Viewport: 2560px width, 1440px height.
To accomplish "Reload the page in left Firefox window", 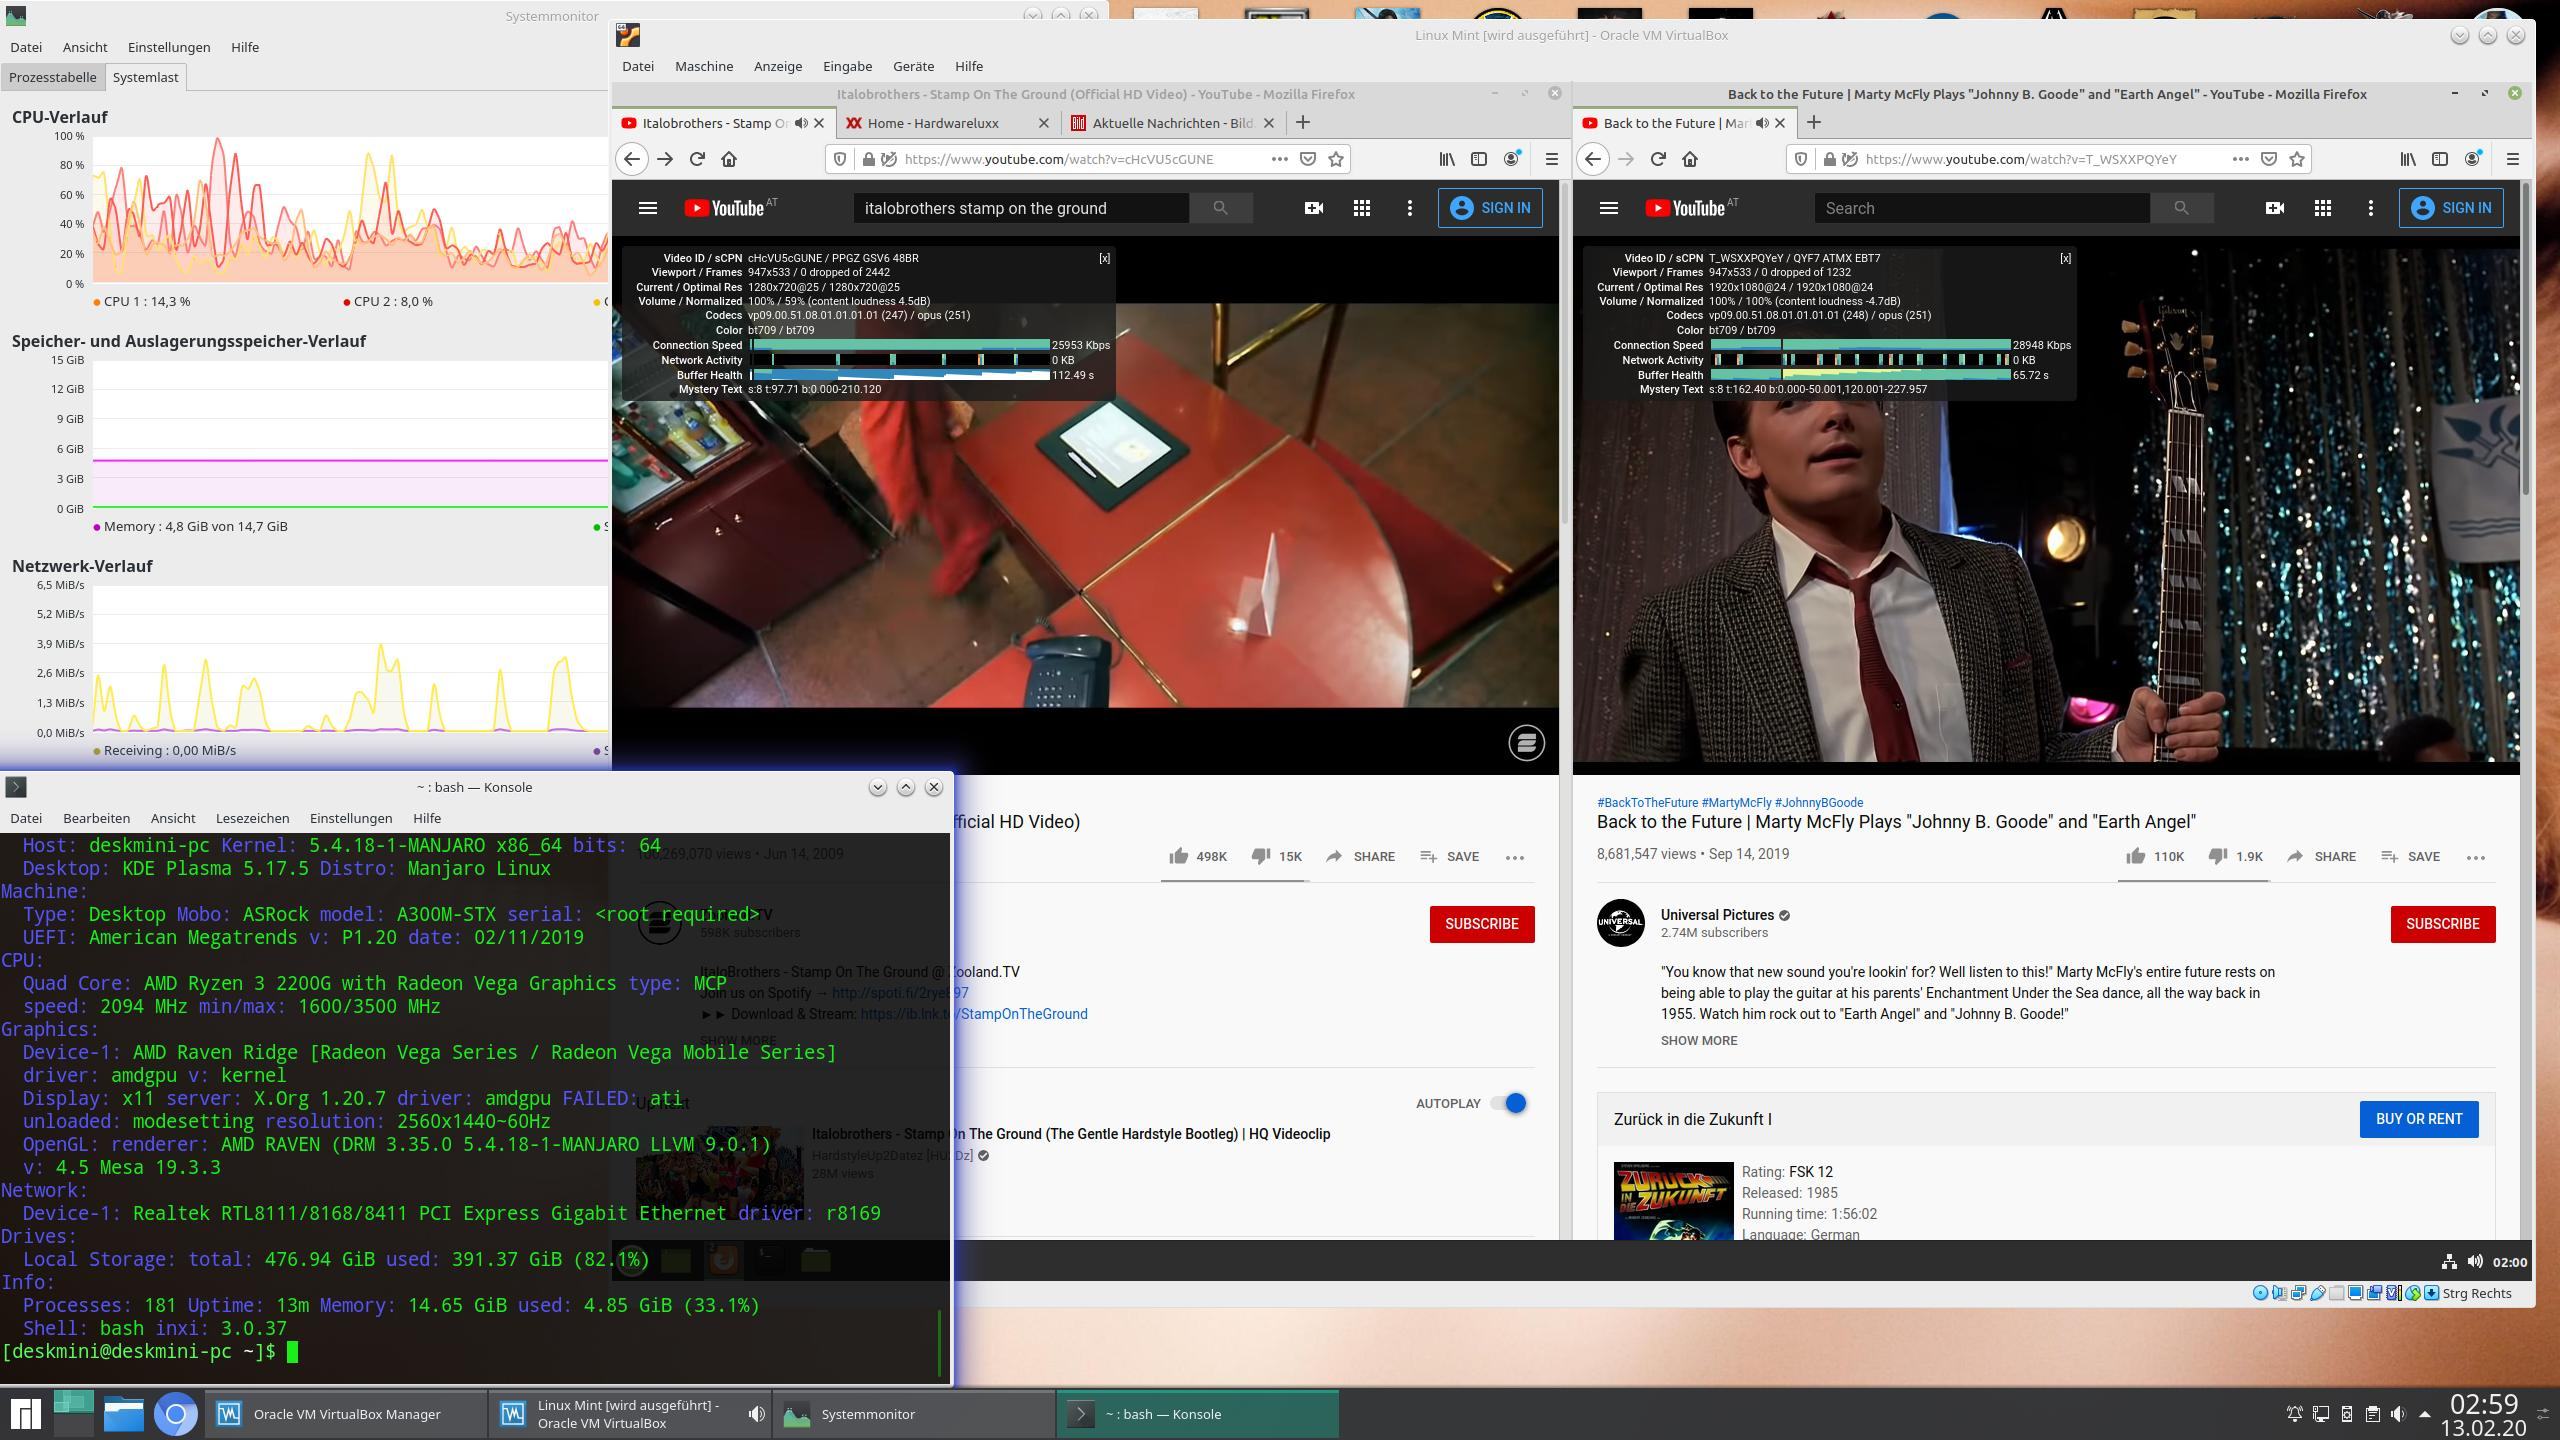I will point(697,159).
